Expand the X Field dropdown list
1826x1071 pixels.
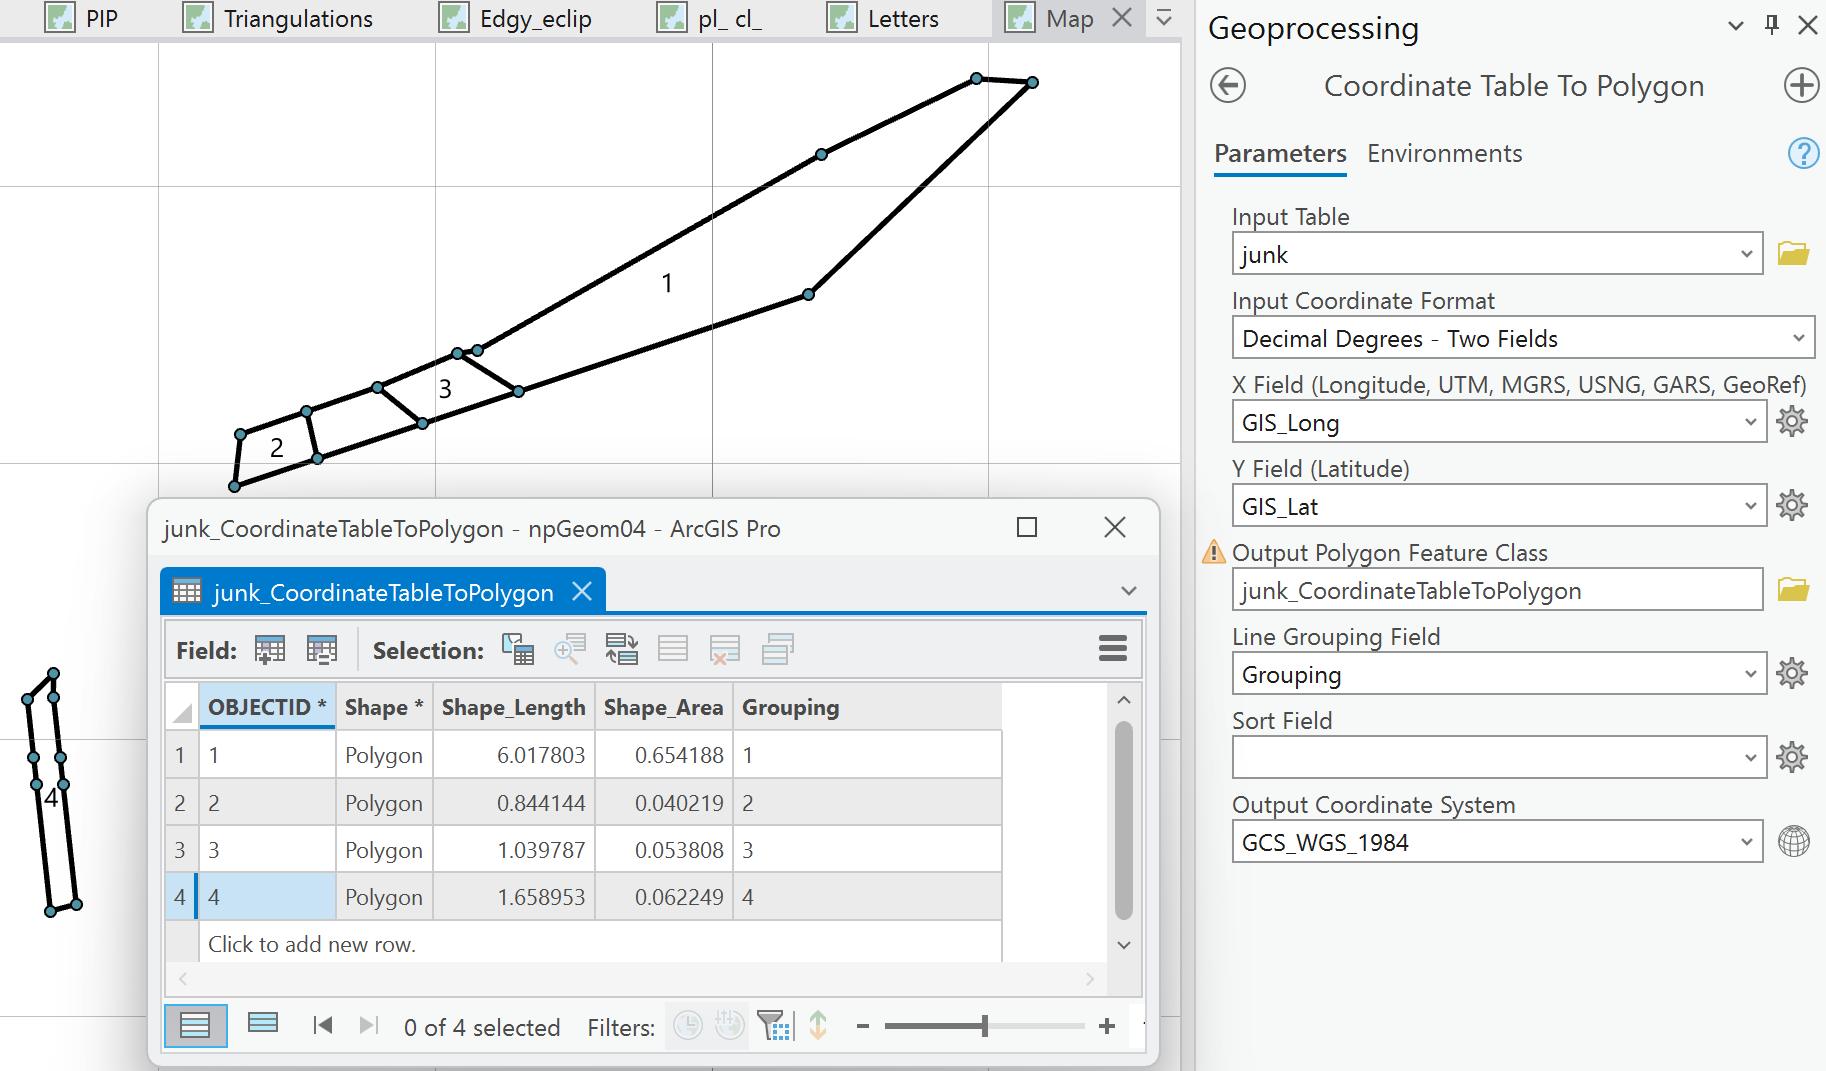tap(1748, 422)
